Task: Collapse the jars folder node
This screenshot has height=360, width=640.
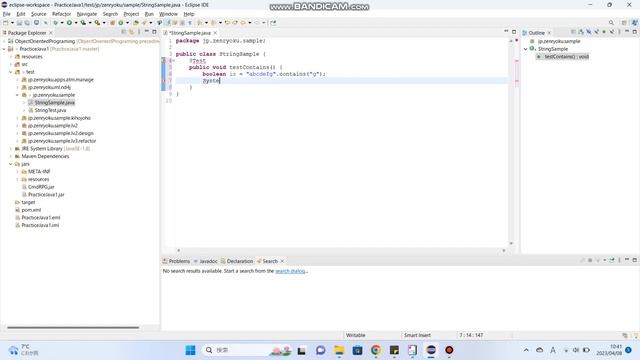Action: click(x=11, y=164)
